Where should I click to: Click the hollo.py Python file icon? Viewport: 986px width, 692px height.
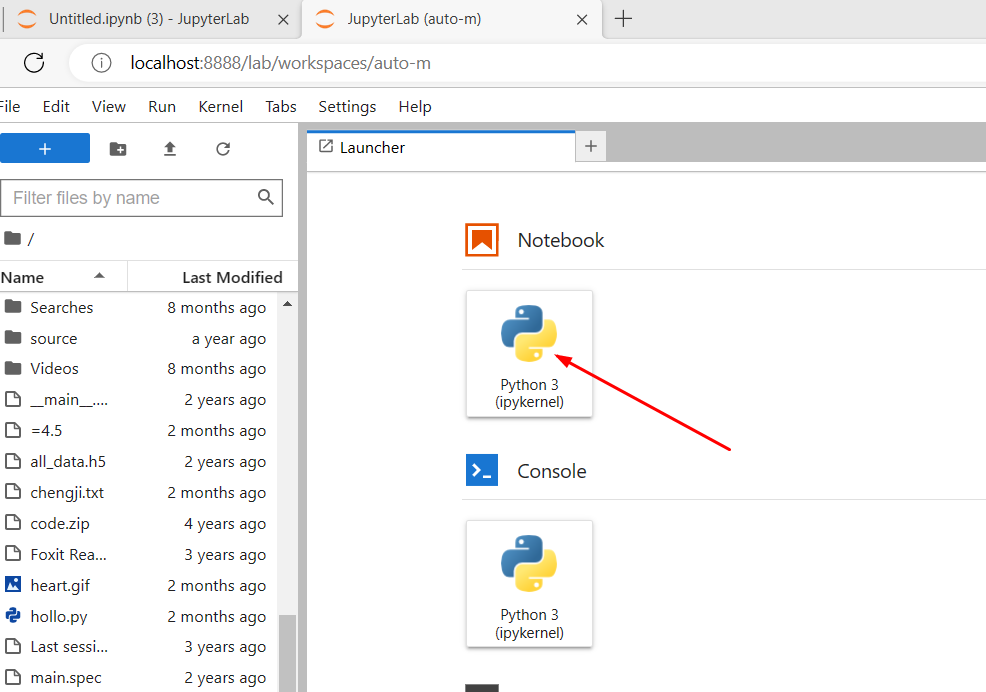click(x=13, y=615)
